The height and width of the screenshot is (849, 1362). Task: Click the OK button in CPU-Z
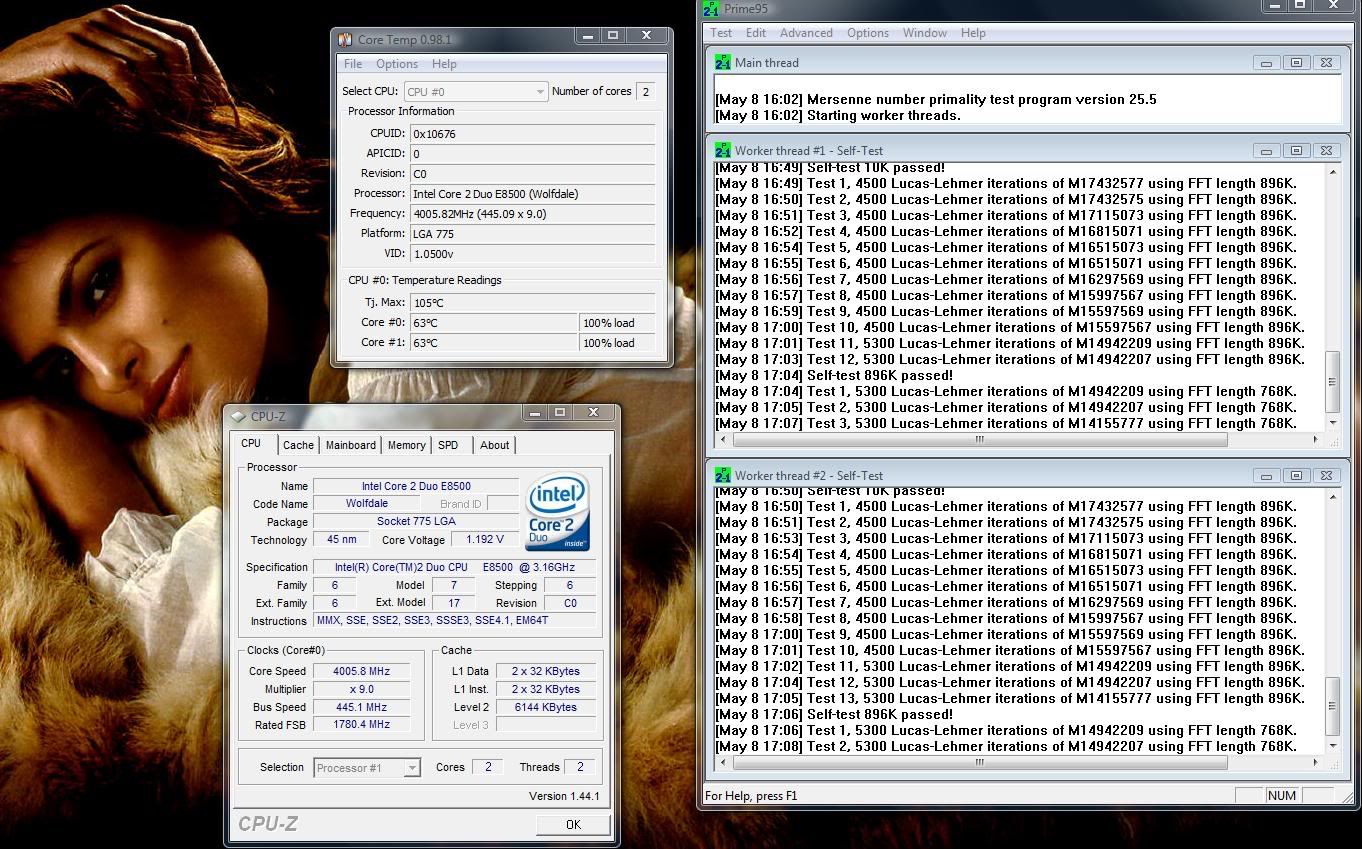[x=573, y=824]
